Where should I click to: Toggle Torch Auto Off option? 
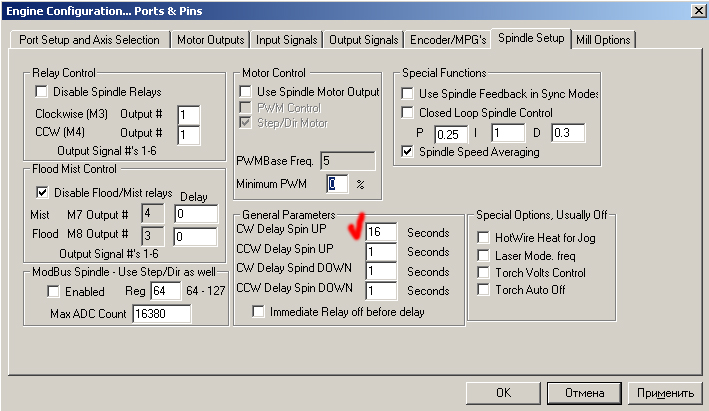click(x=484, y=290)
